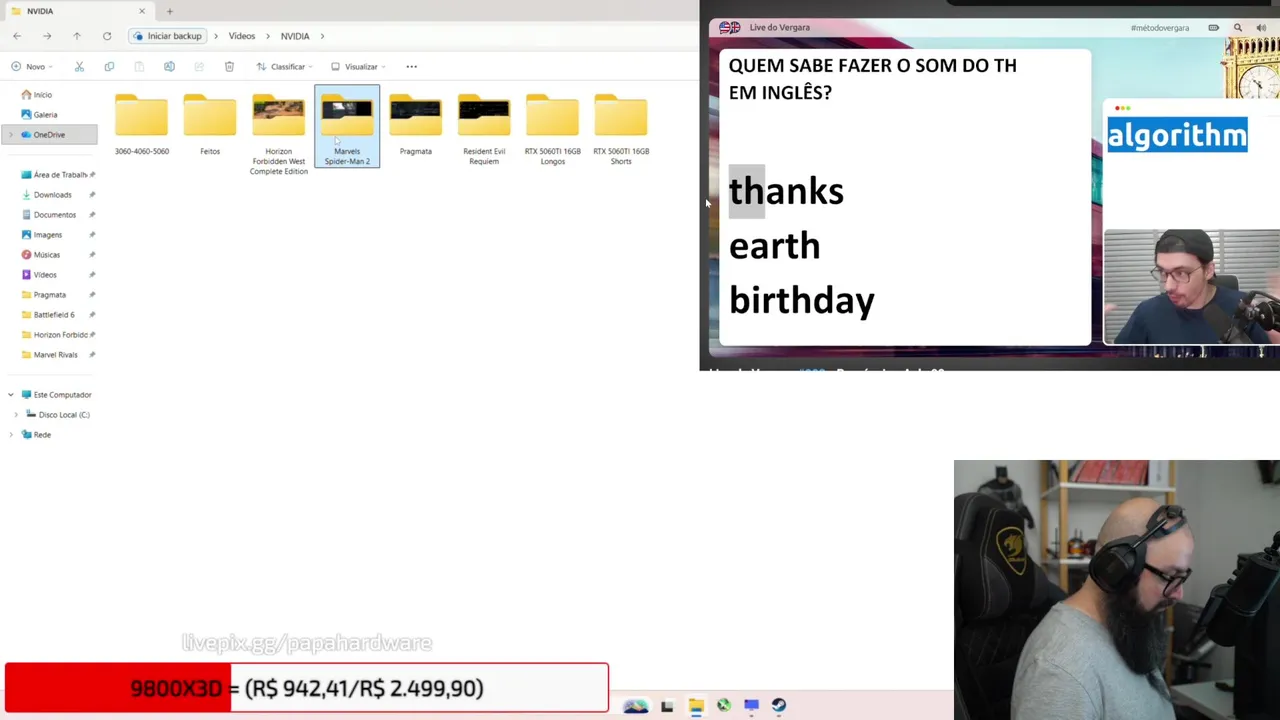Click the #métodovergara hashtag text

[x=1160, y=28]
